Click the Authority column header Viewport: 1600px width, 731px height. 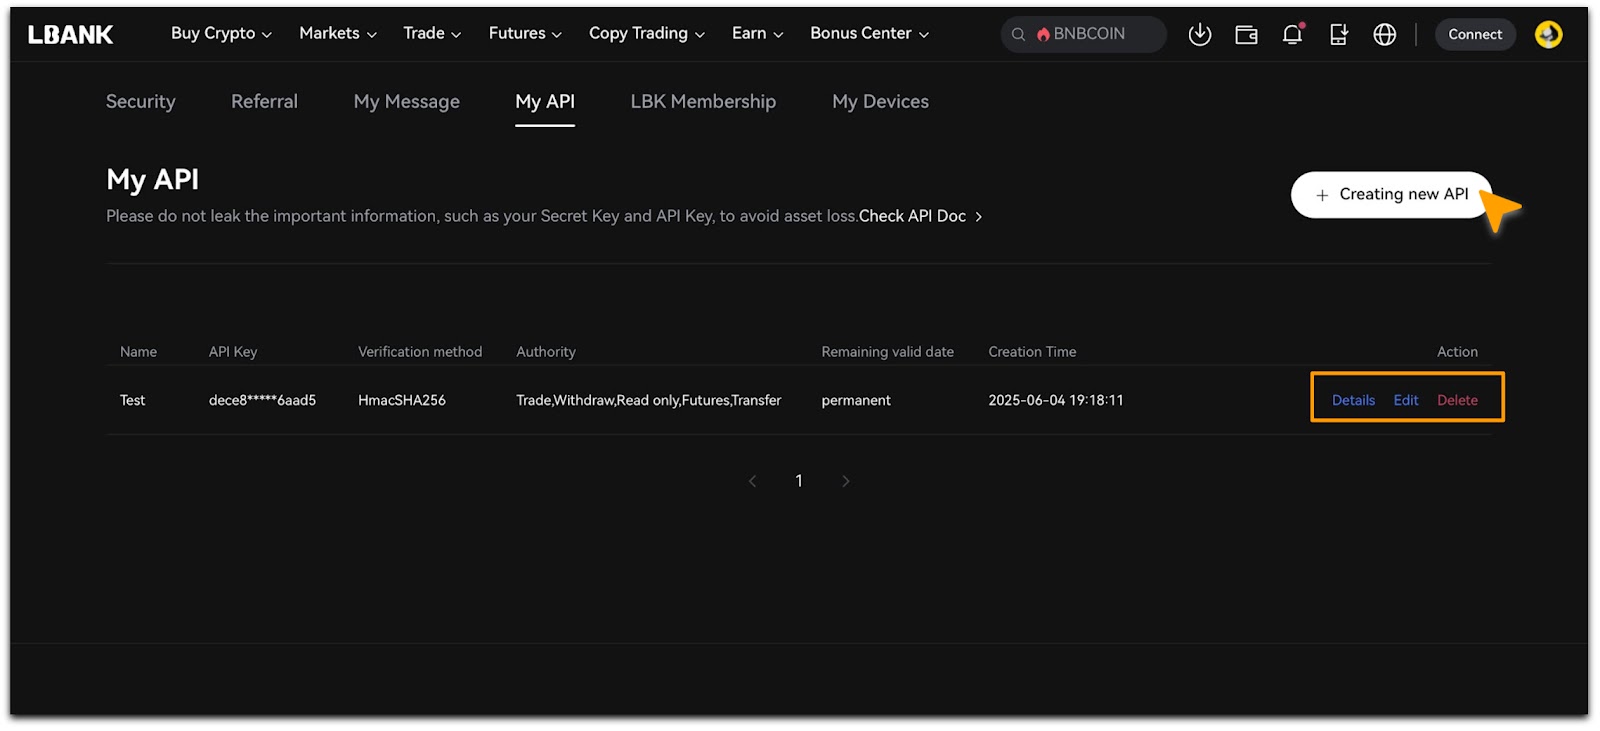[546, 352]
